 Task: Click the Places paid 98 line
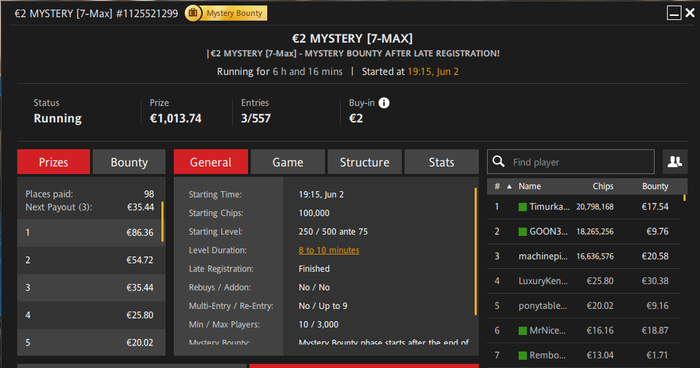point(89,194)
